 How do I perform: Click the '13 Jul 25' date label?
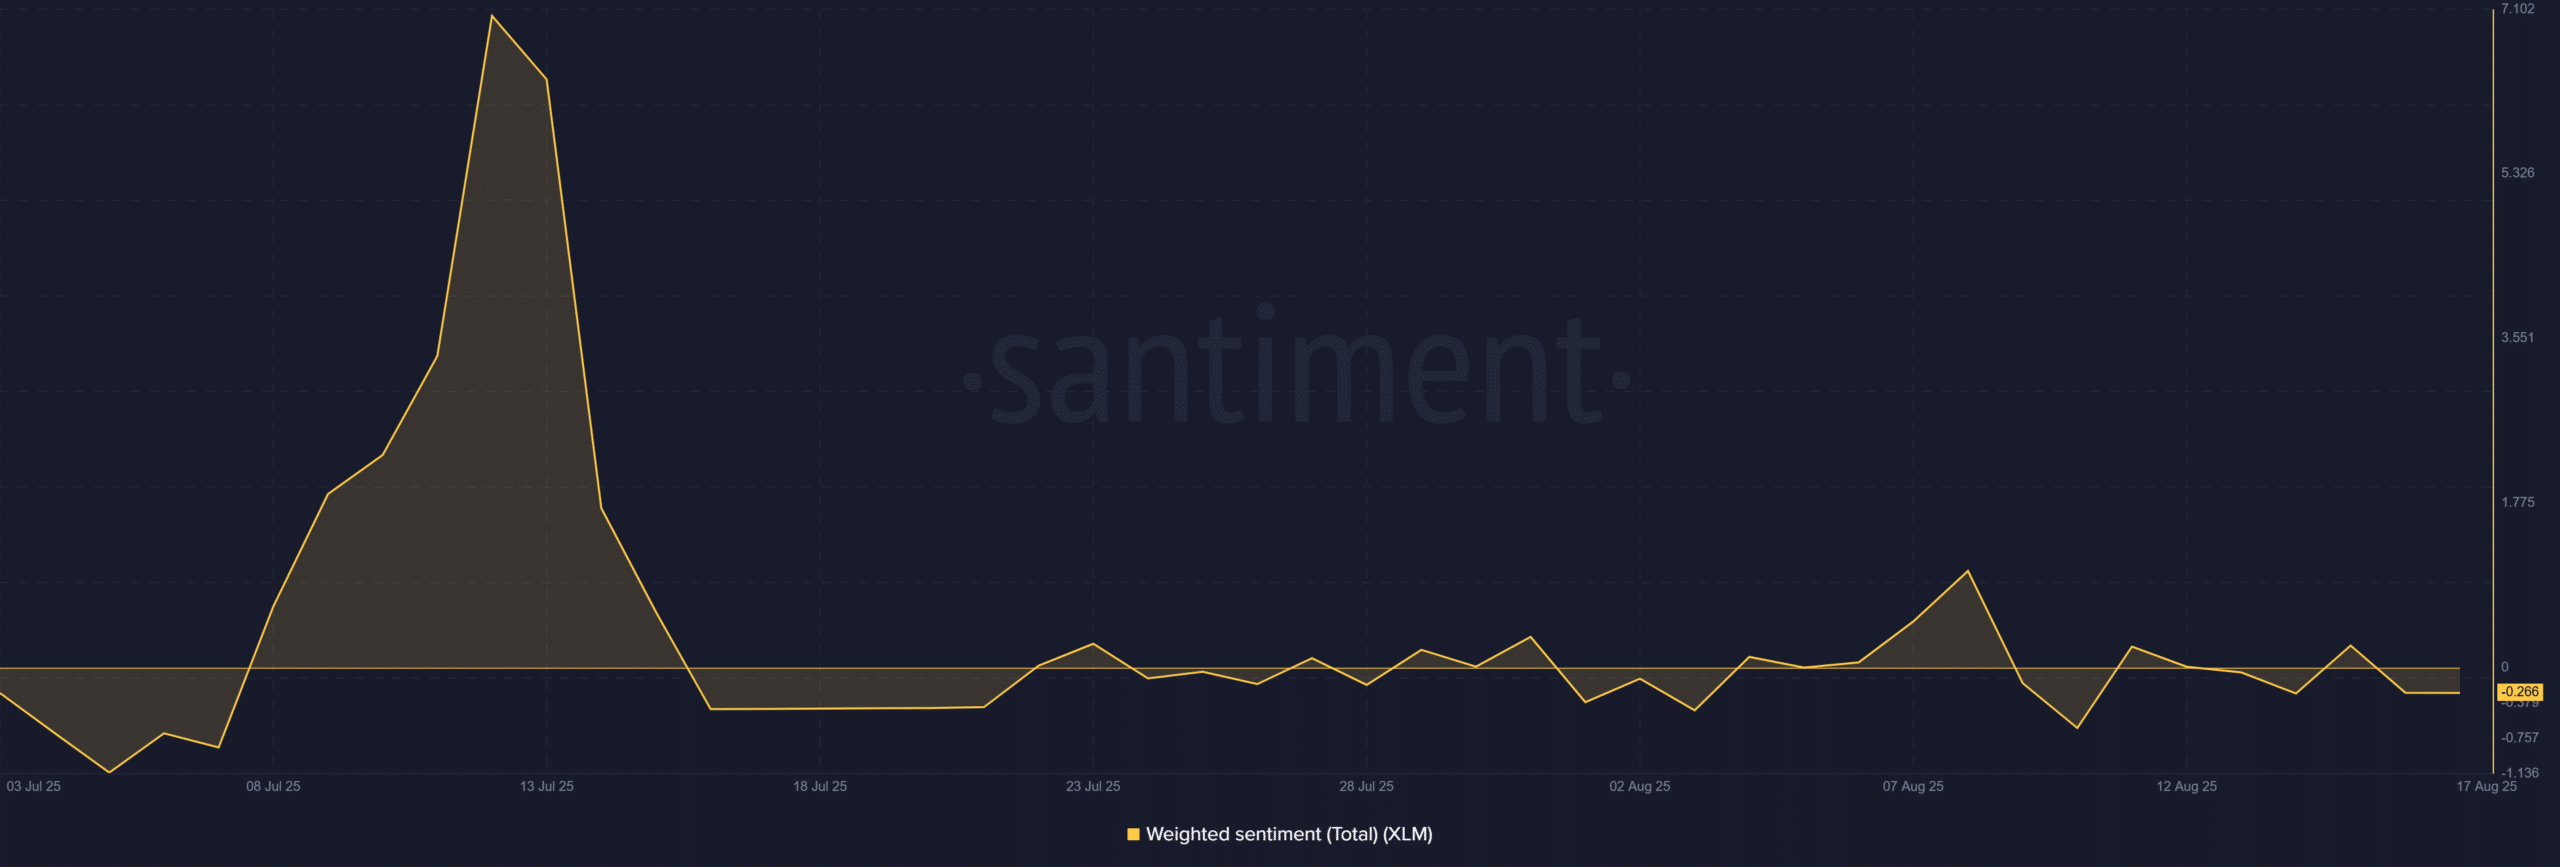pos(547,786)
